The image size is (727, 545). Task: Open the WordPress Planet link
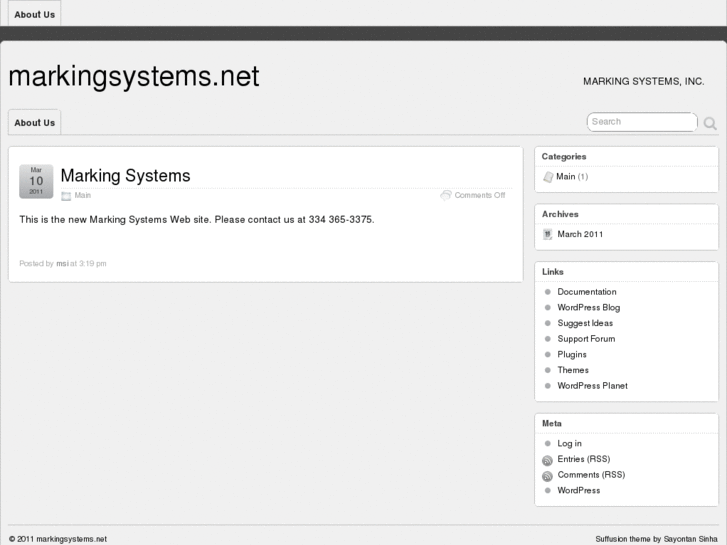click(x=593, y=385)
